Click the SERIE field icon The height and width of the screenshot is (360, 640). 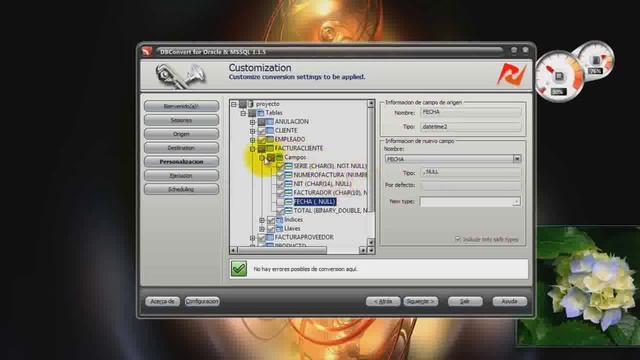tap(289, 166)
